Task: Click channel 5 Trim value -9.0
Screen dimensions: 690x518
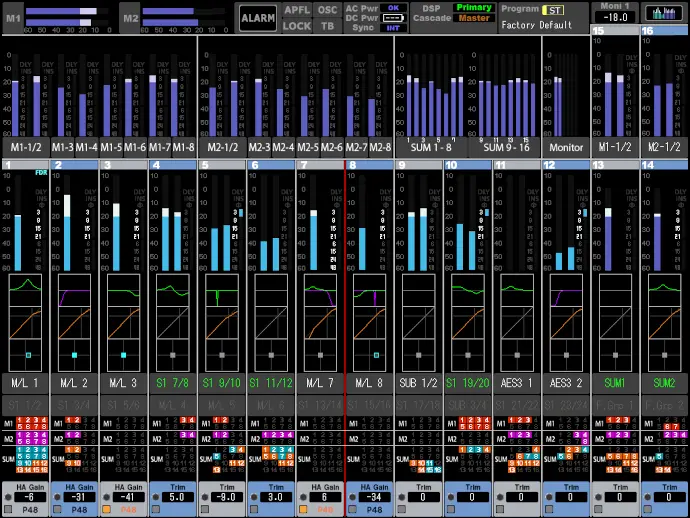Action: click(226, 497)
